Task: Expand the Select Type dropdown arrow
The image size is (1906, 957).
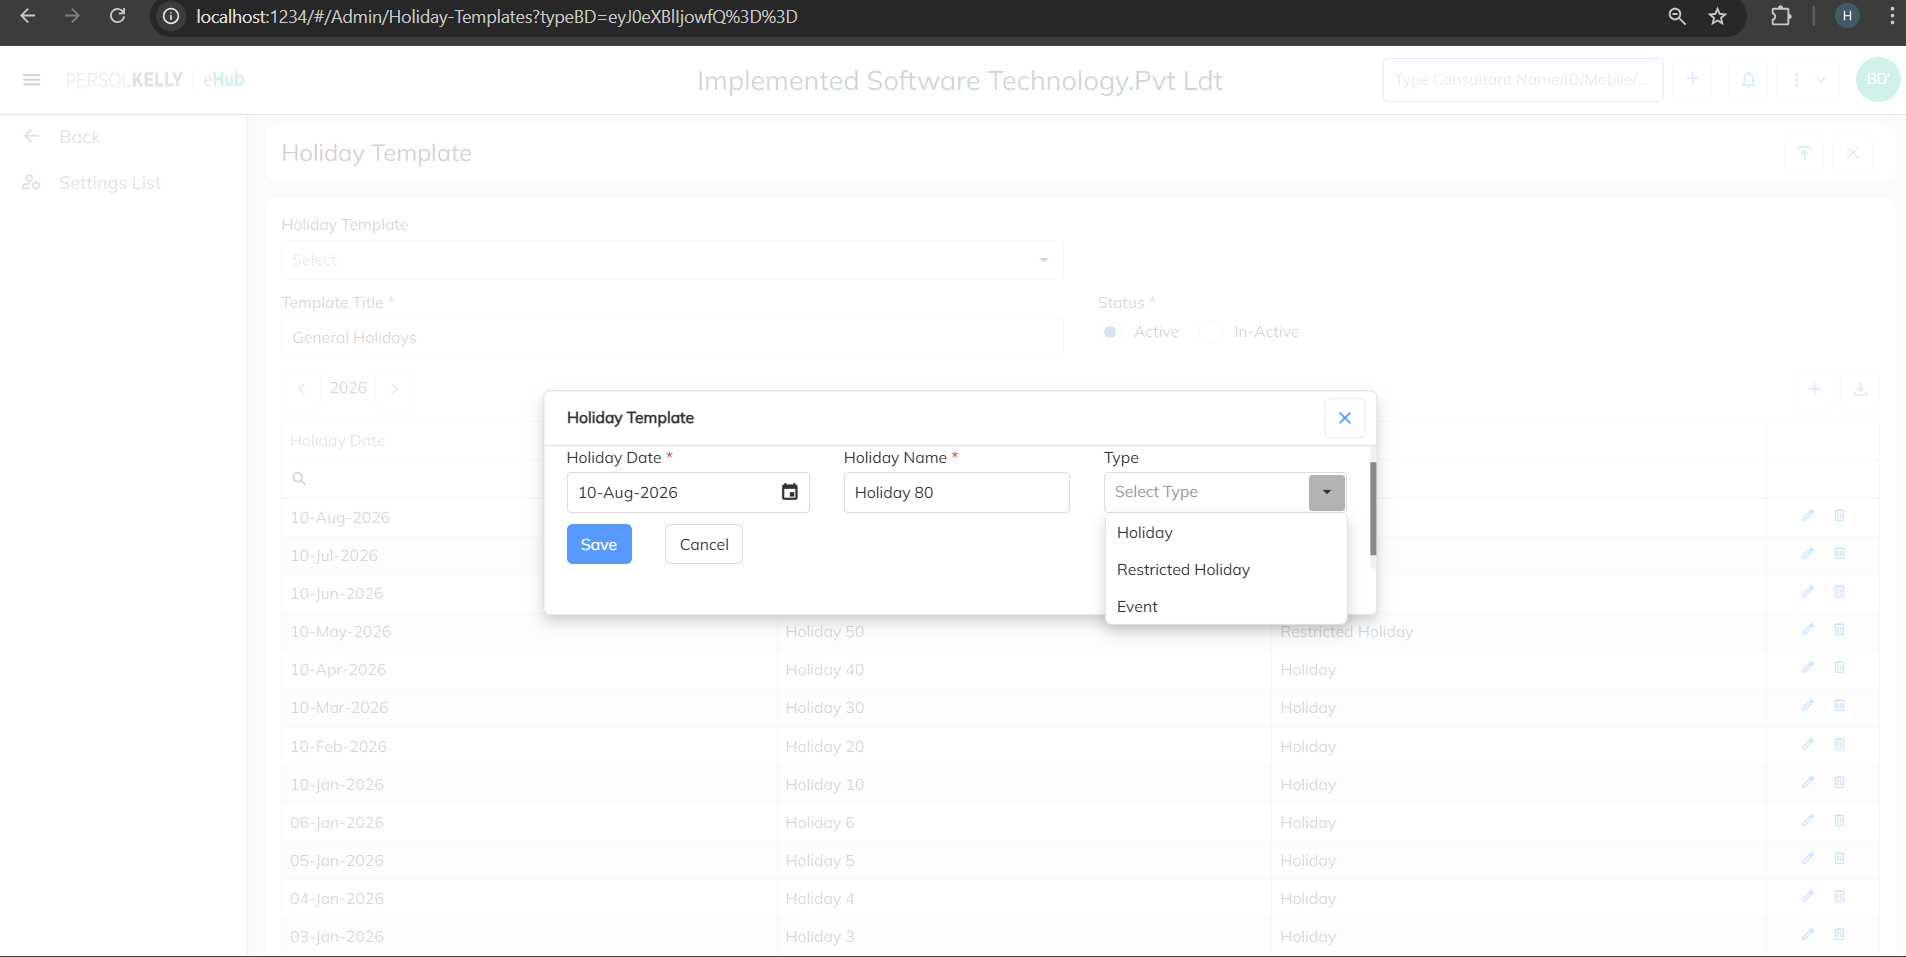Action: [x=1326, y=492]
